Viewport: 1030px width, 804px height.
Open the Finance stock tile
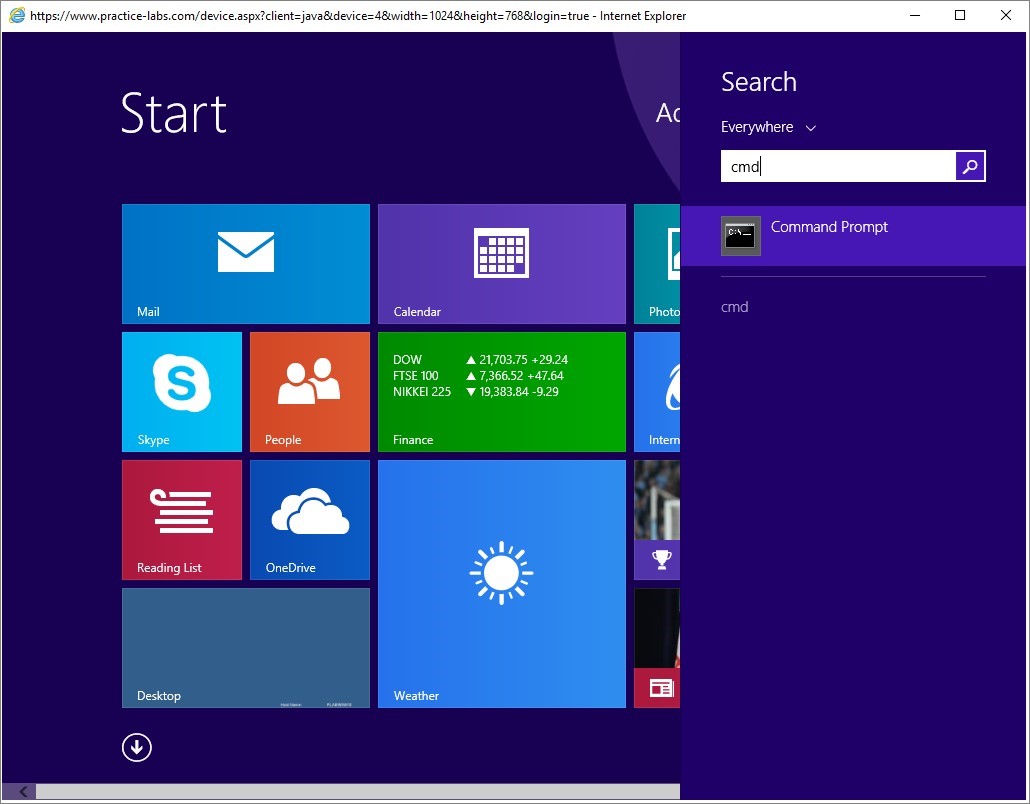501,392
